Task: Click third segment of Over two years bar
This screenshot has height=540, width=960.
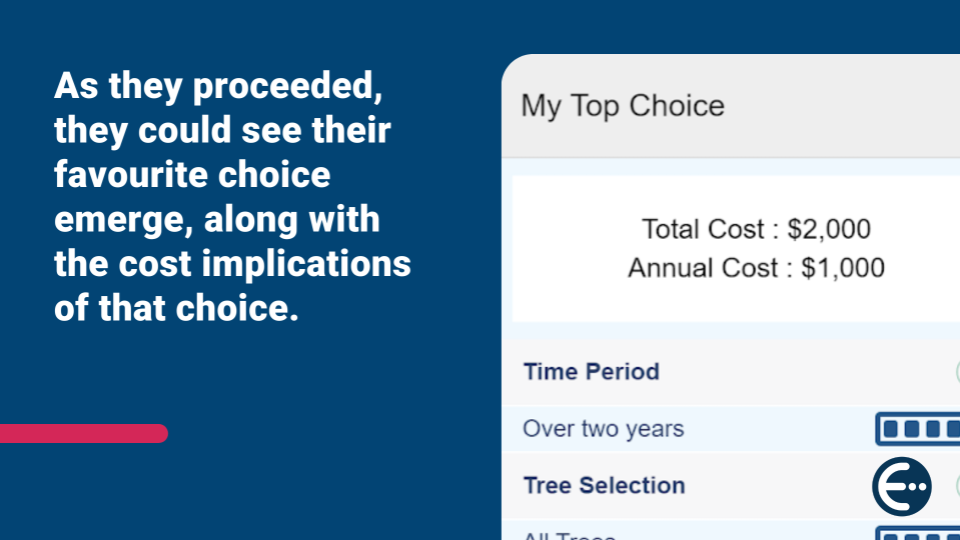Action: [932, 429]
